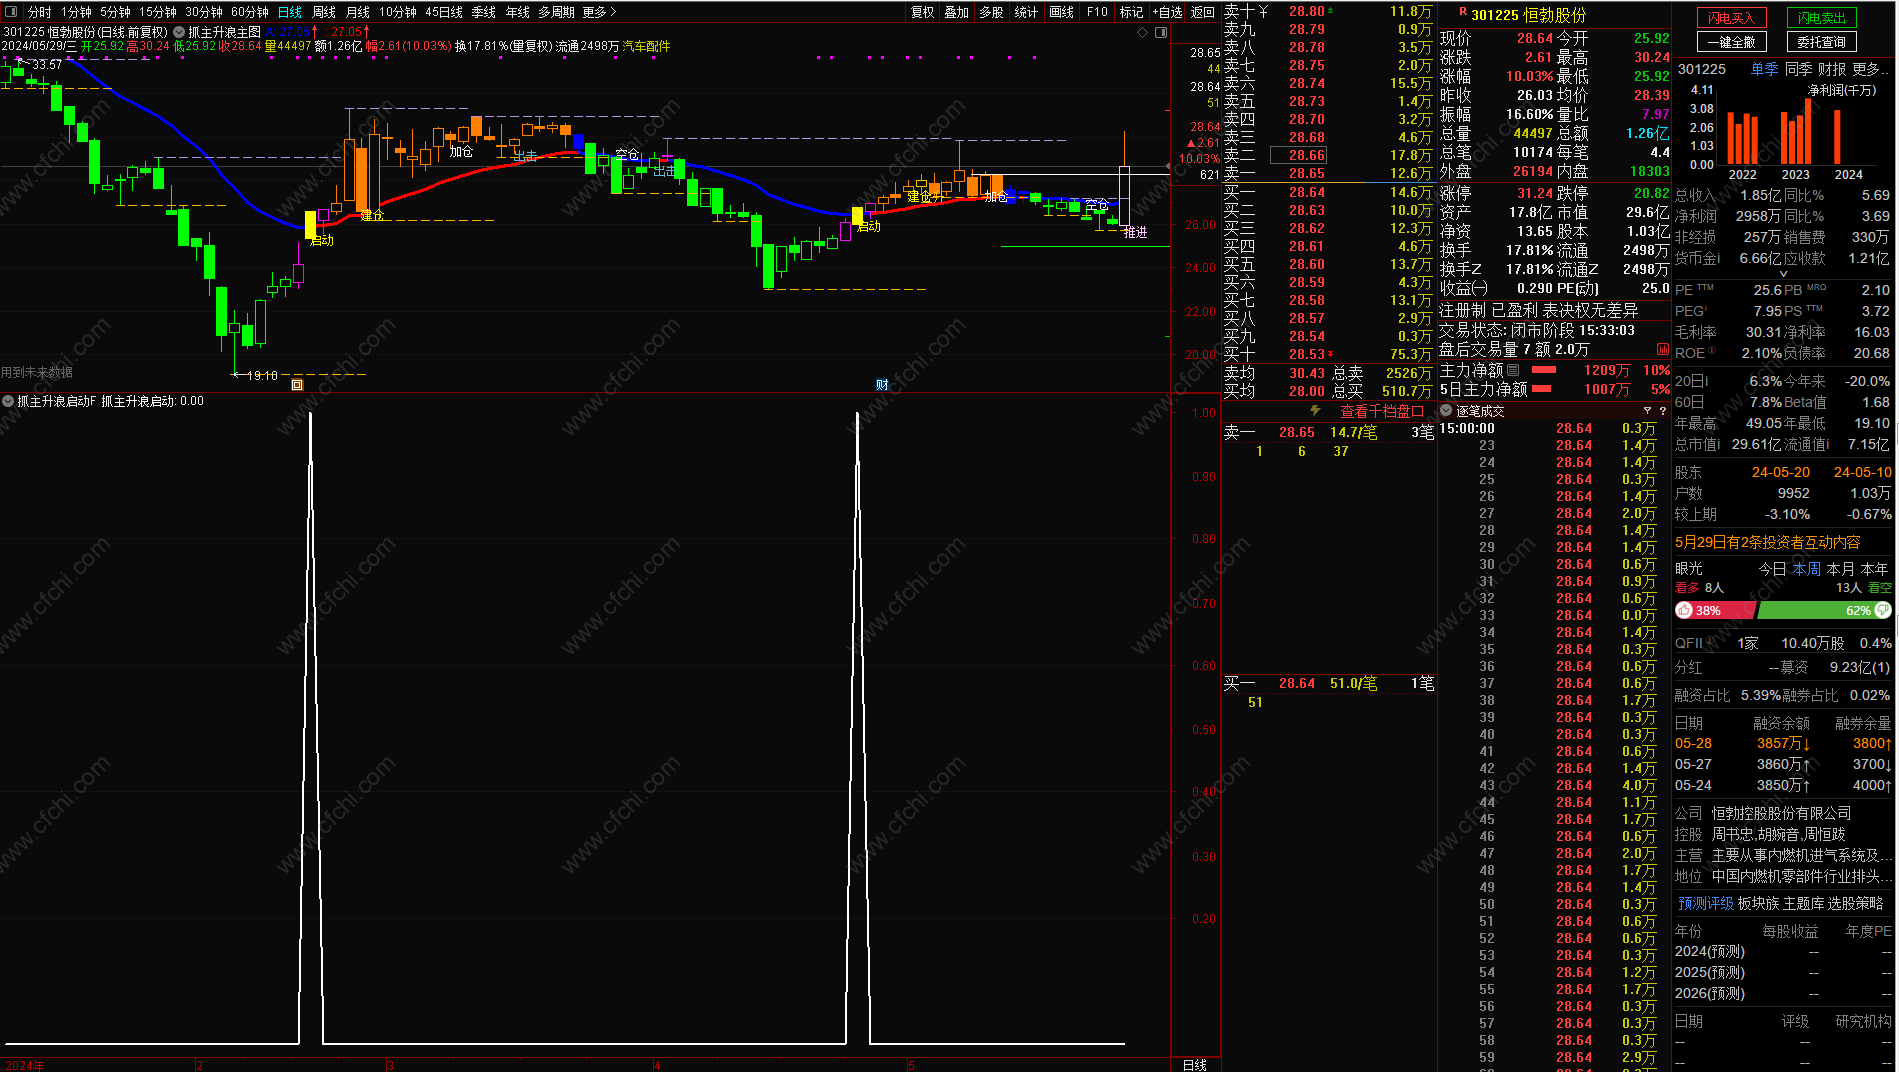Click the lightning icon beside 查看千档盘口
Screen dimensions: 1899x1072
(1315, 411)
